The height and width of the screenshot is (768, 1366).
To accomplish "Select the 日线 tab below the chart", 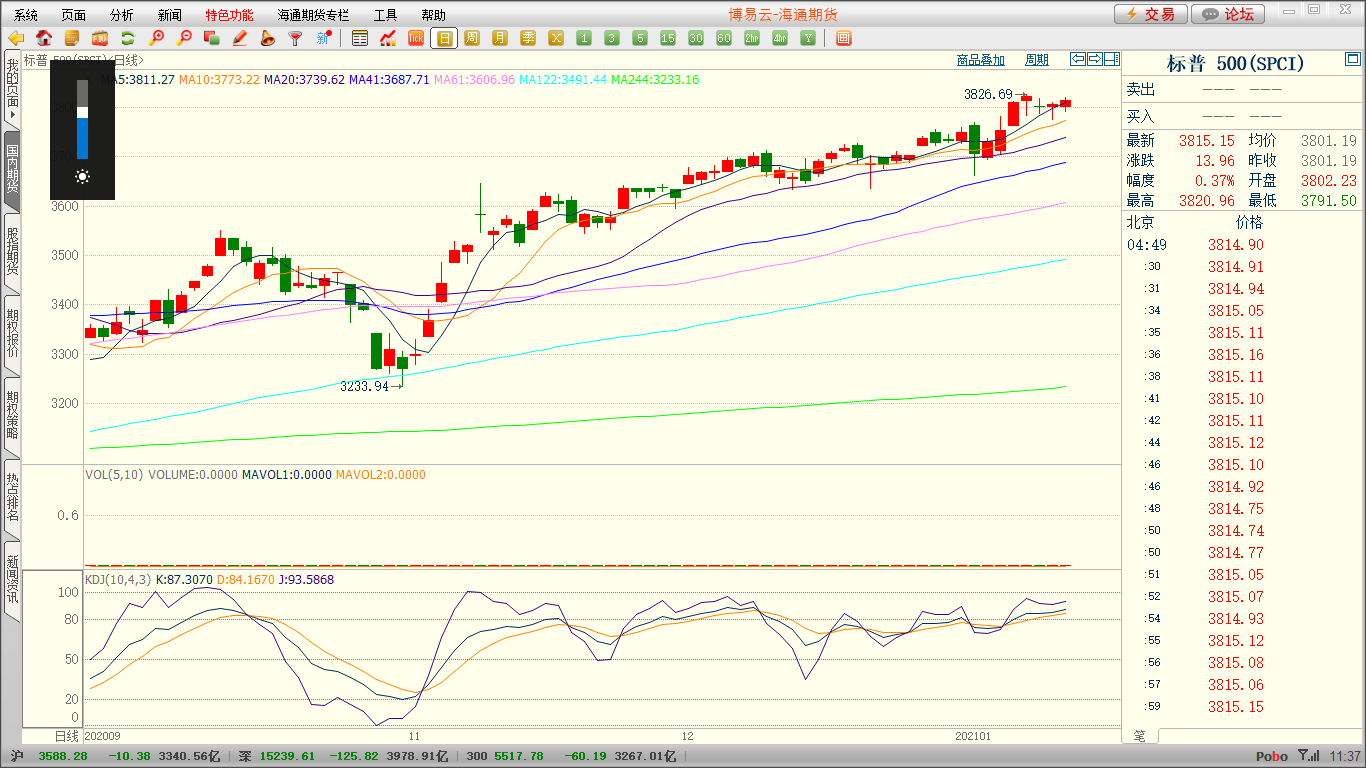I will [x=66, y=735].
